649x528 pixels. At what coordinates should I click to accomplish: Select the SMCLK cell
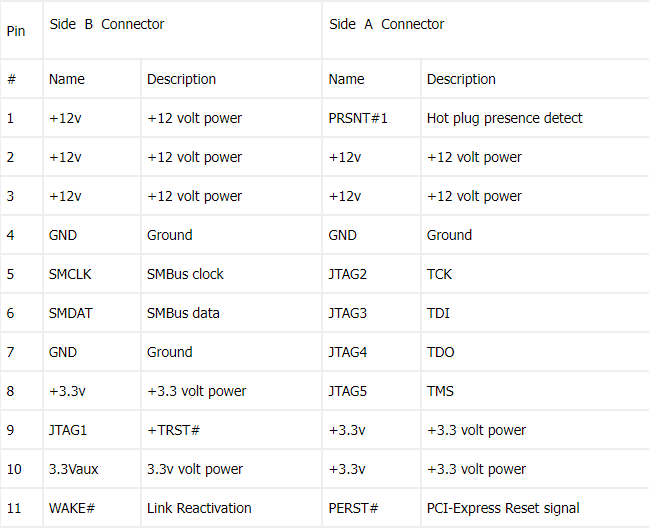(x=70, y=274)
